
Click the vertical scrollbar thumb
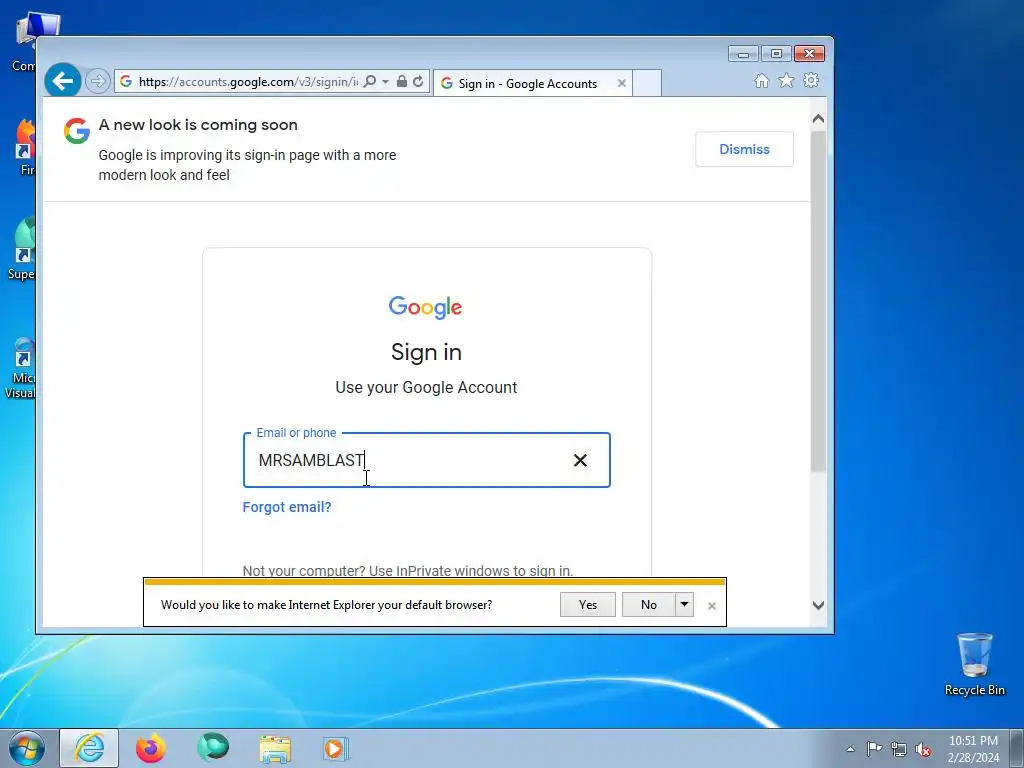coord(818,302)
